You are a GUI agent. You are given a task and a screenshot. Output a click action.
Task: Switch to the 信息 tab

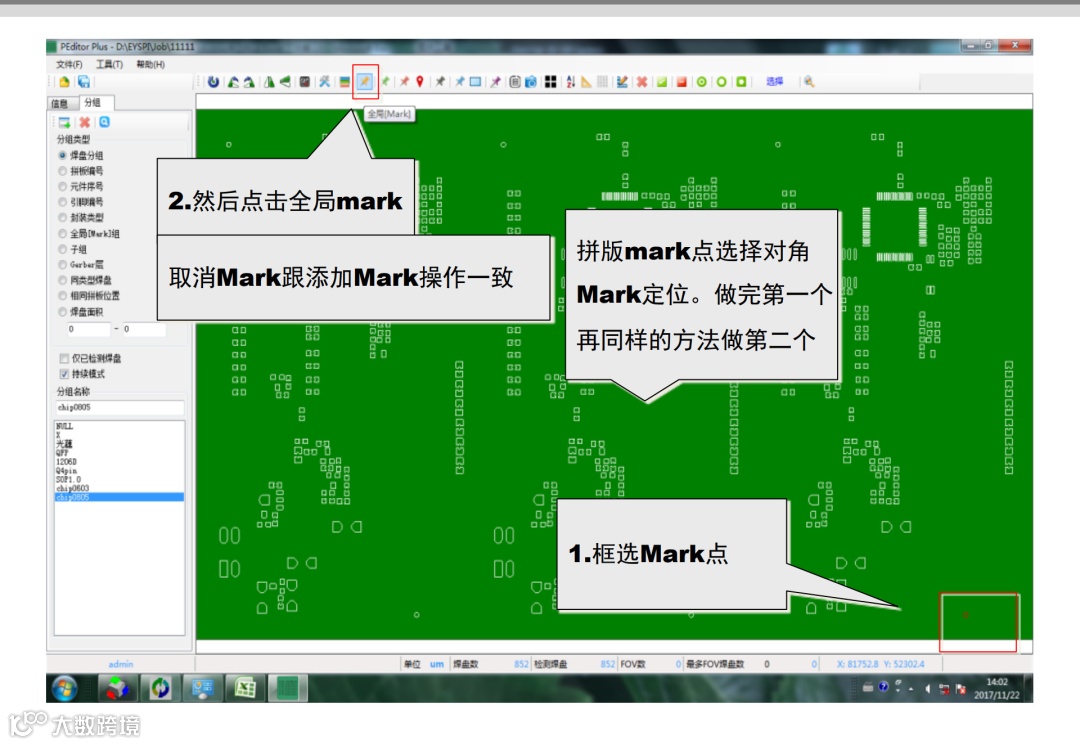click(x=61, y=103)
